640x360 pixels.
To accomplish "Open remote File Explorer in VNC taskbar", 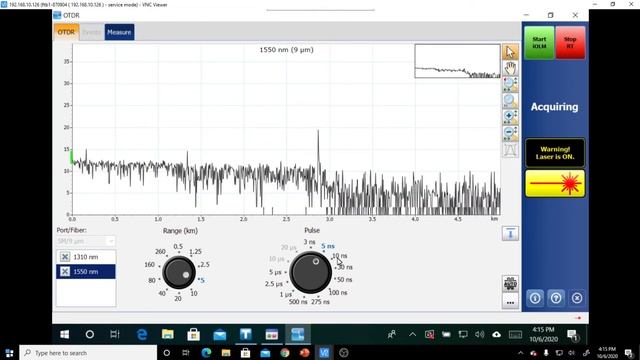I will (x=167, y=334).
